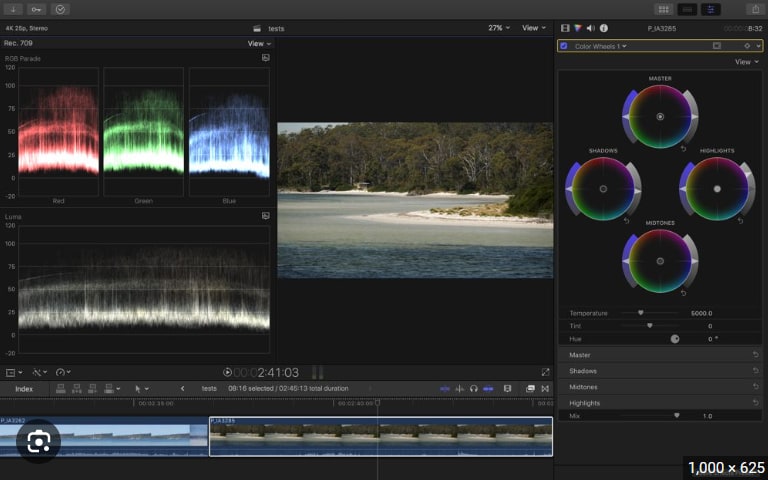Click the background tasks checkmark icon
Screen dimensions: 768x480
coord(60,9)
